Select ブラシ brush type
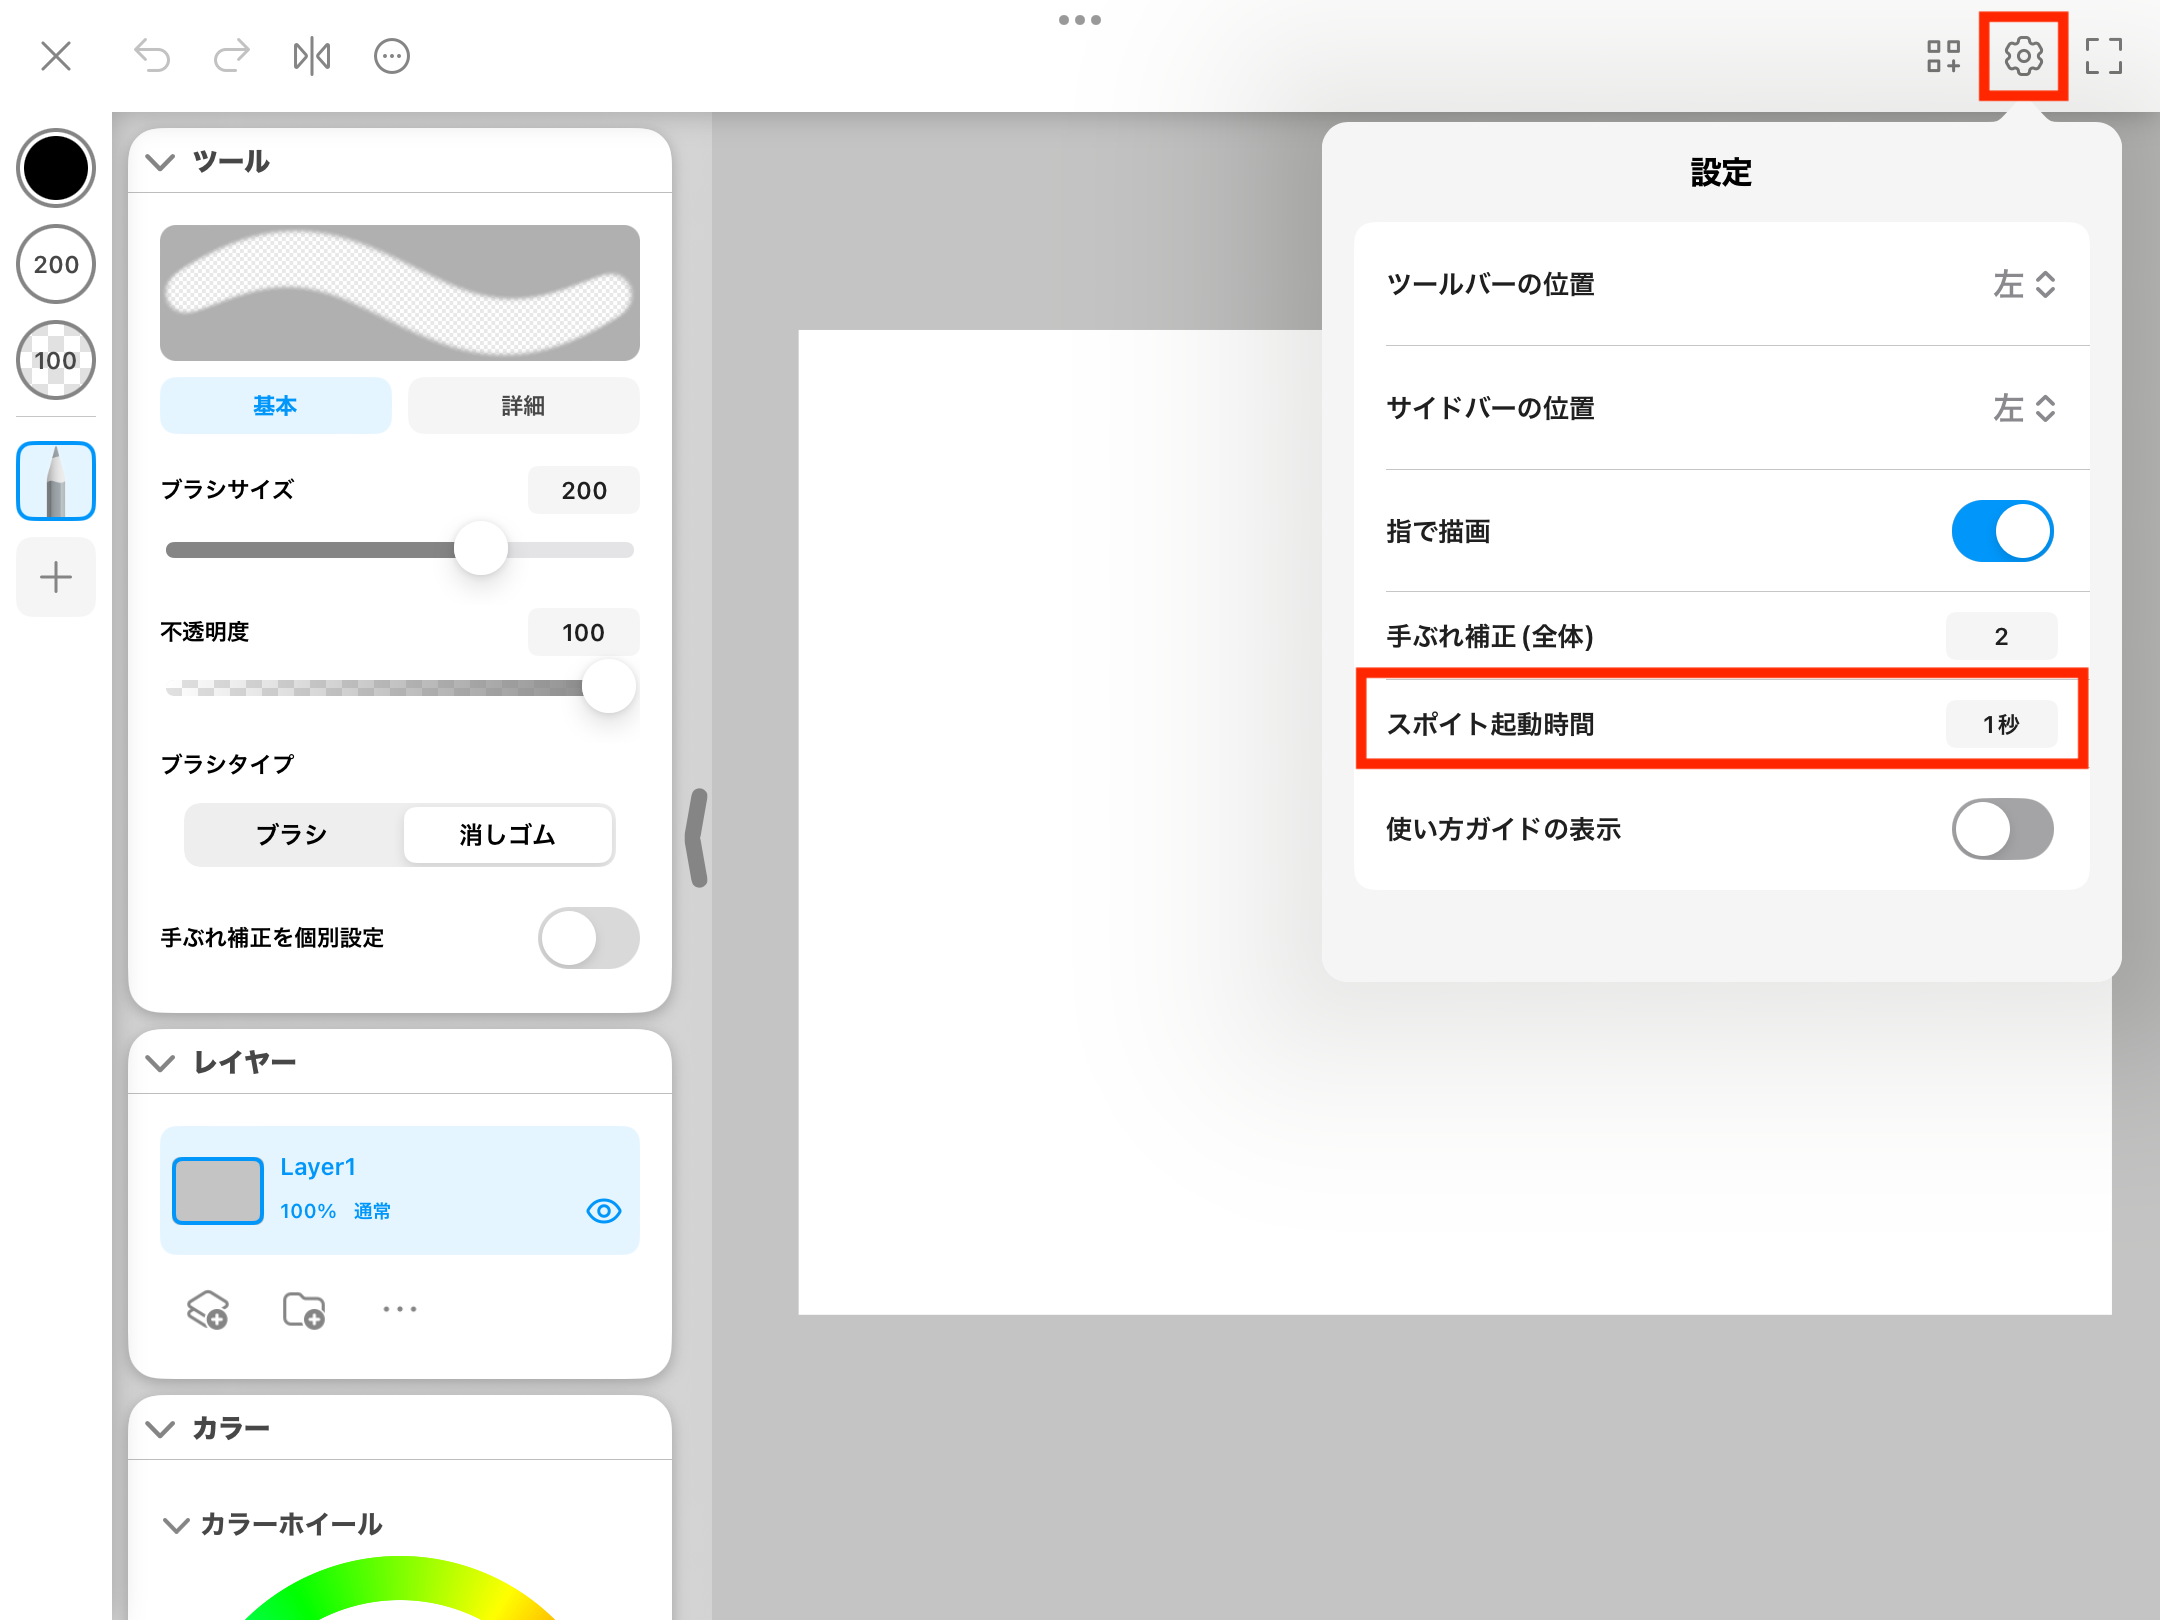The width and height of the screenshot is (2160, 1620). [292, 835]
